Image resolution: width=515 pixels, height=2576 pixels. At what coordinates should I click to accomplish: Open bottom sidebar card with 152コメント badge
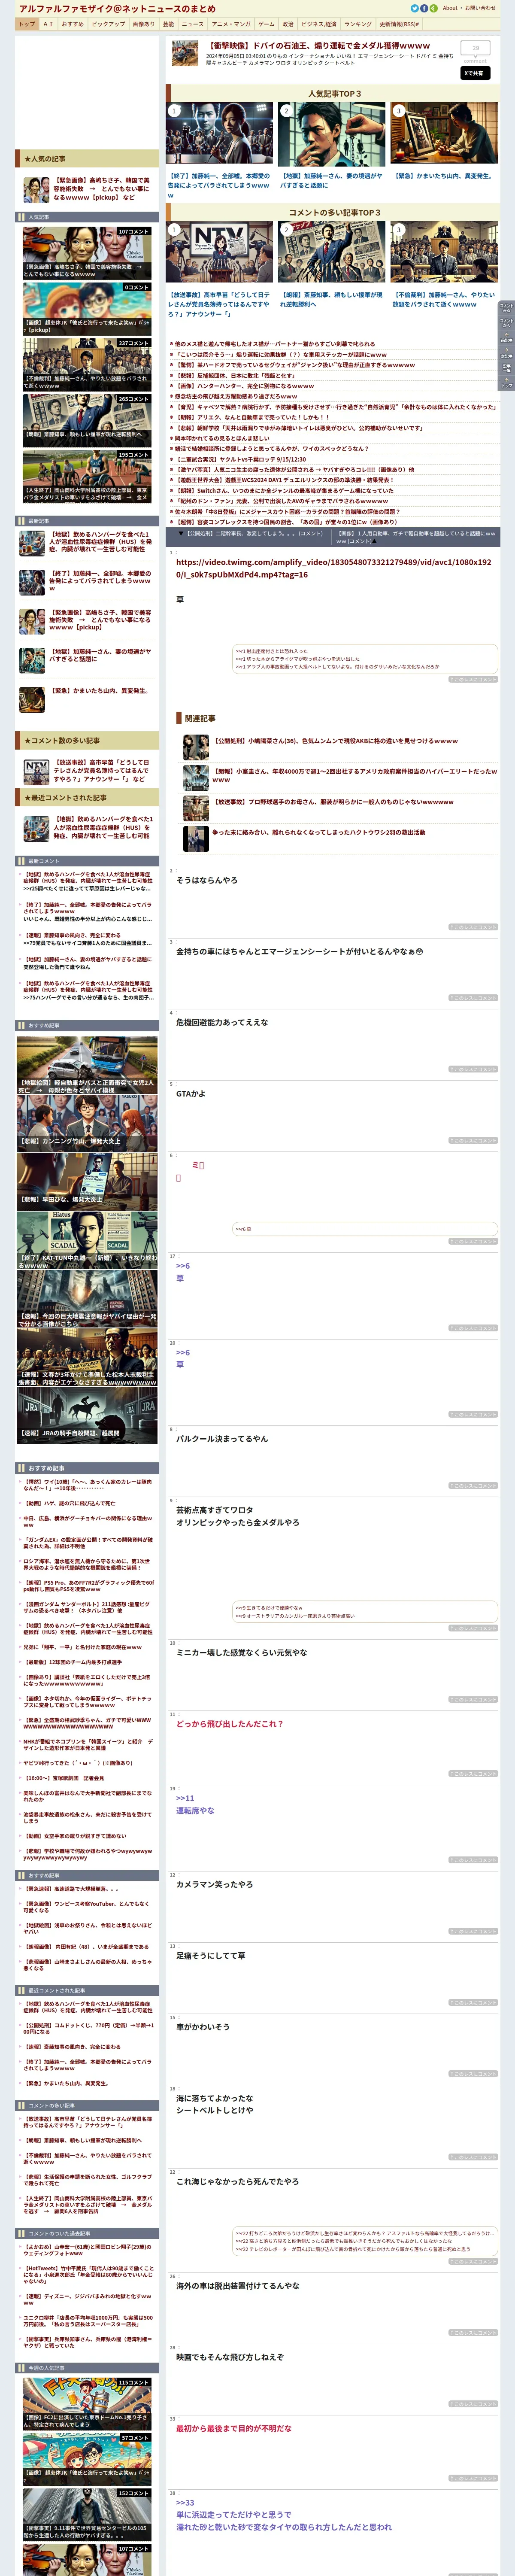pyautogui.click(x=87, y=2514)
